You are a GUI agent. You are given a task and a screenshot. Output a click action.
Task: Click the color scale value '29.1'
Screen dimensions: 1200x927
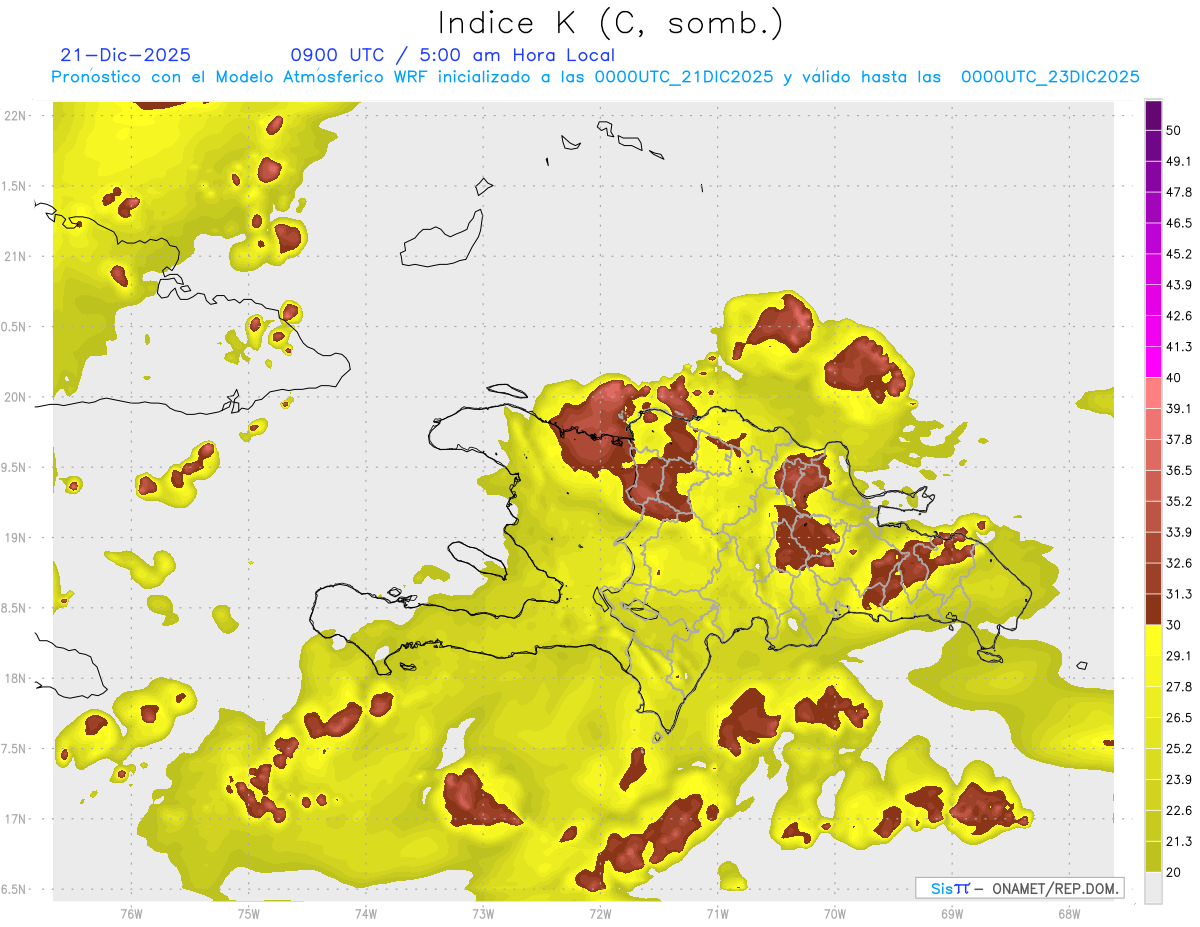1179,656
